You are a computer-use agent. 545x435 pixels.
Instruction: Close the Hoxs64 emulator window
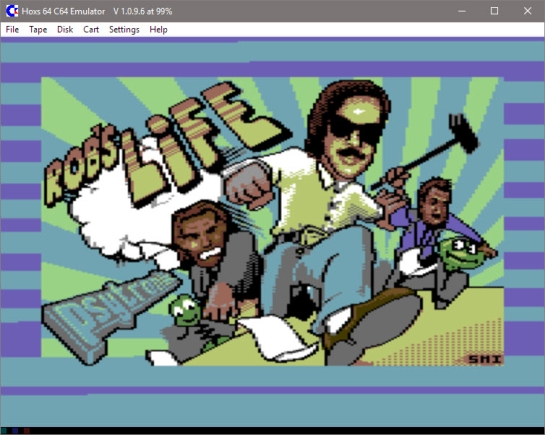click(x=527, y=11)
